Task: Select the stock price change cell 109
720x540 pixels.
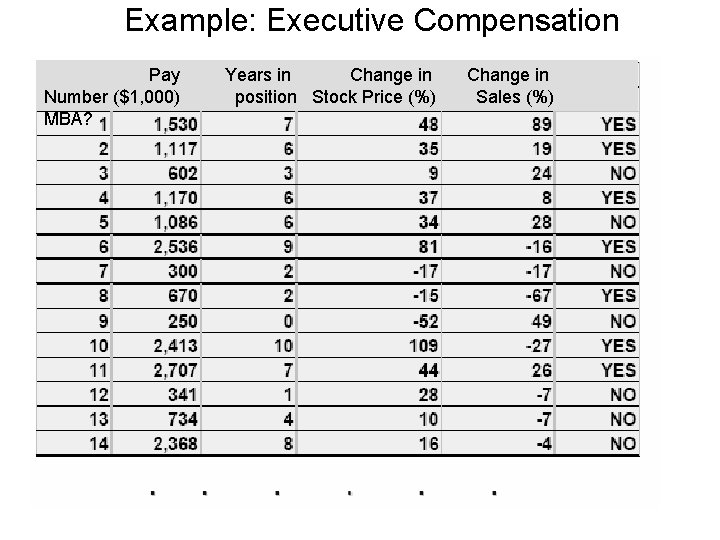Action: [423, 346]
